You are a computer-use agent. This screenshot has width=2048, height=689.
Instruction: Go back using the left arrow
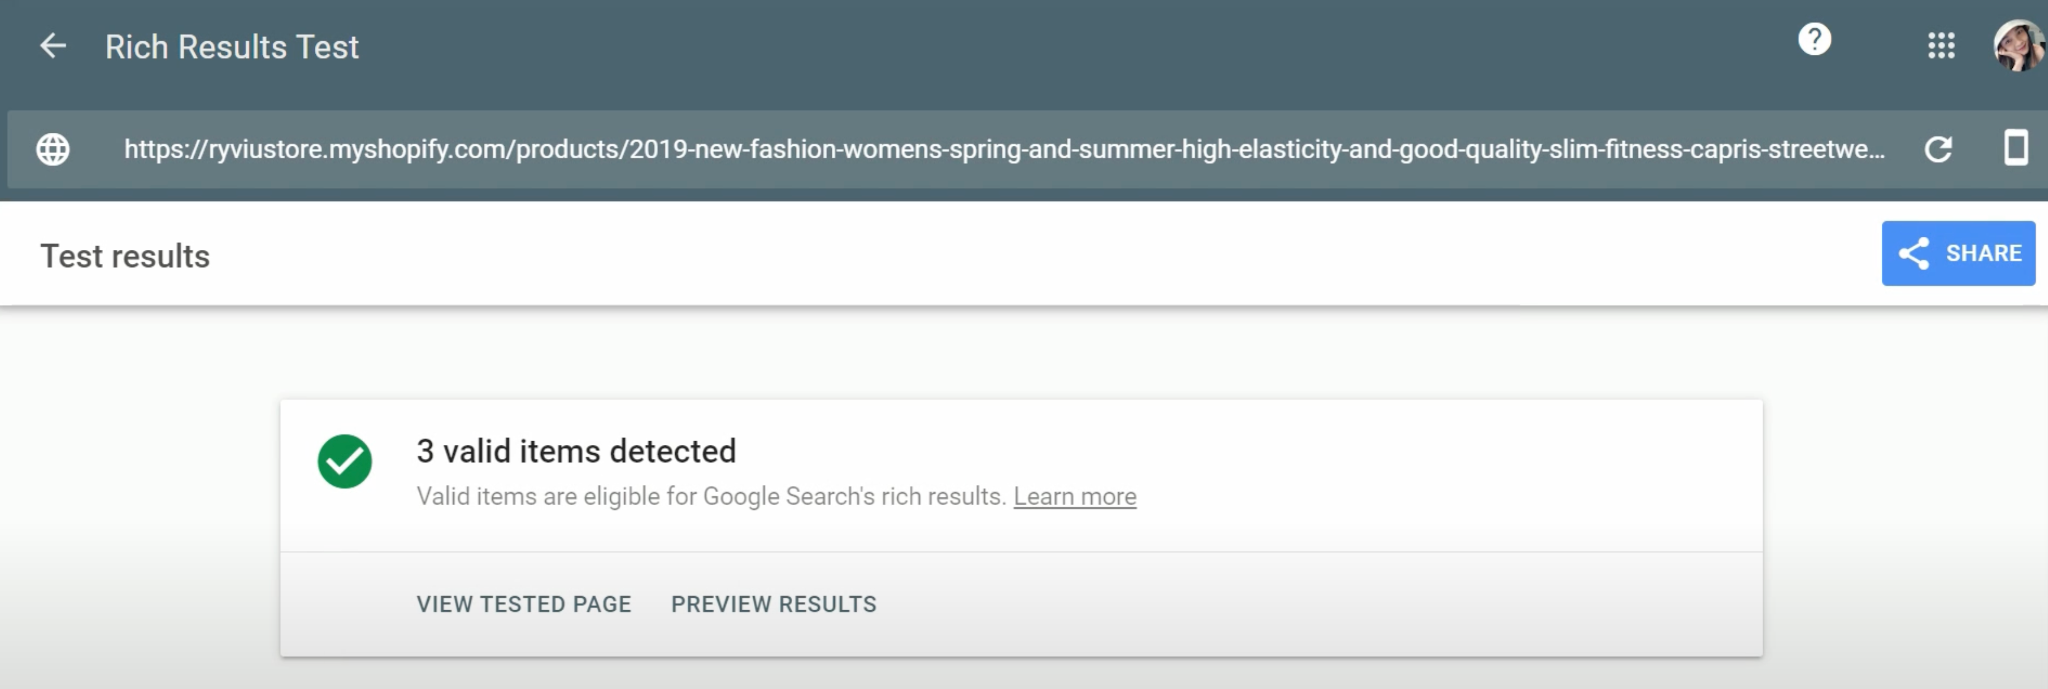[53, 46]
